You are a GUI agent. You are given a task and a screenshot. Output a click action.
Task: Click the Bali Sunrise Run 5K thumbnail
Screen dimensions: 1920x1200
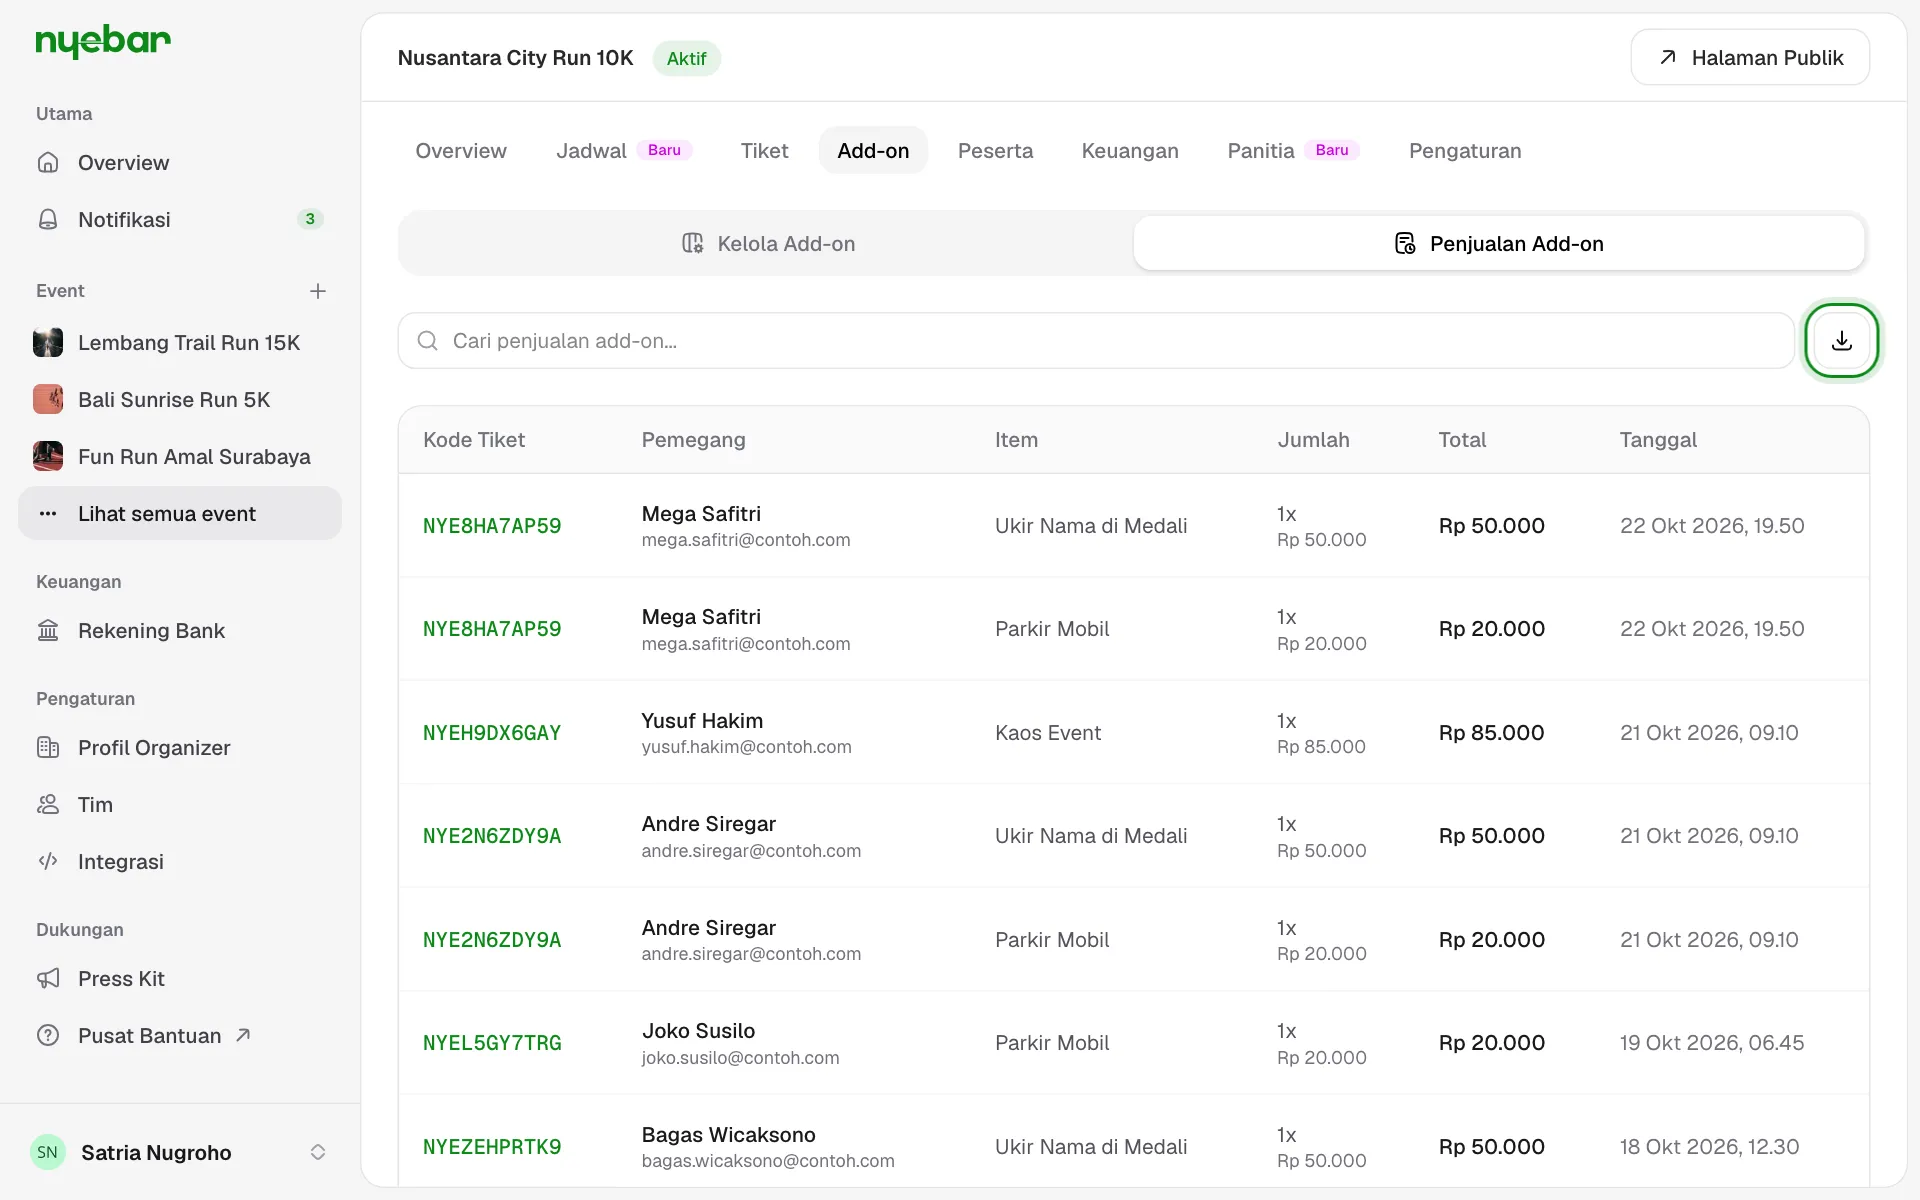[48, 399]
